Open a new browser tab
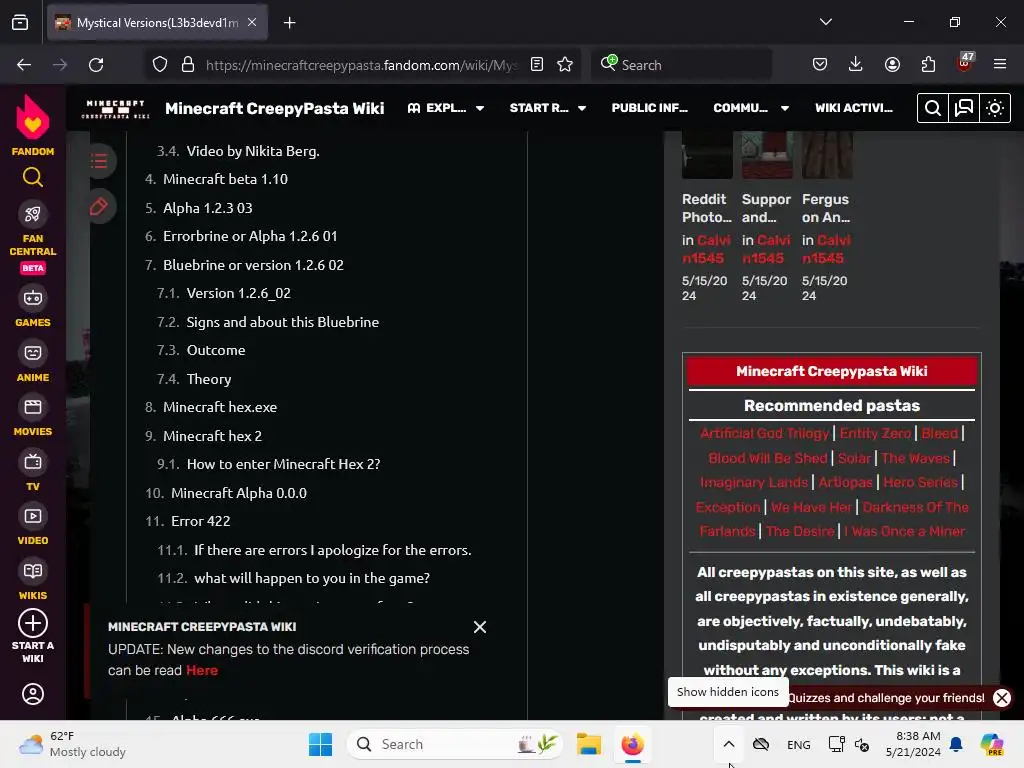Screen dimensions: 1024x768 click(289, 23)
